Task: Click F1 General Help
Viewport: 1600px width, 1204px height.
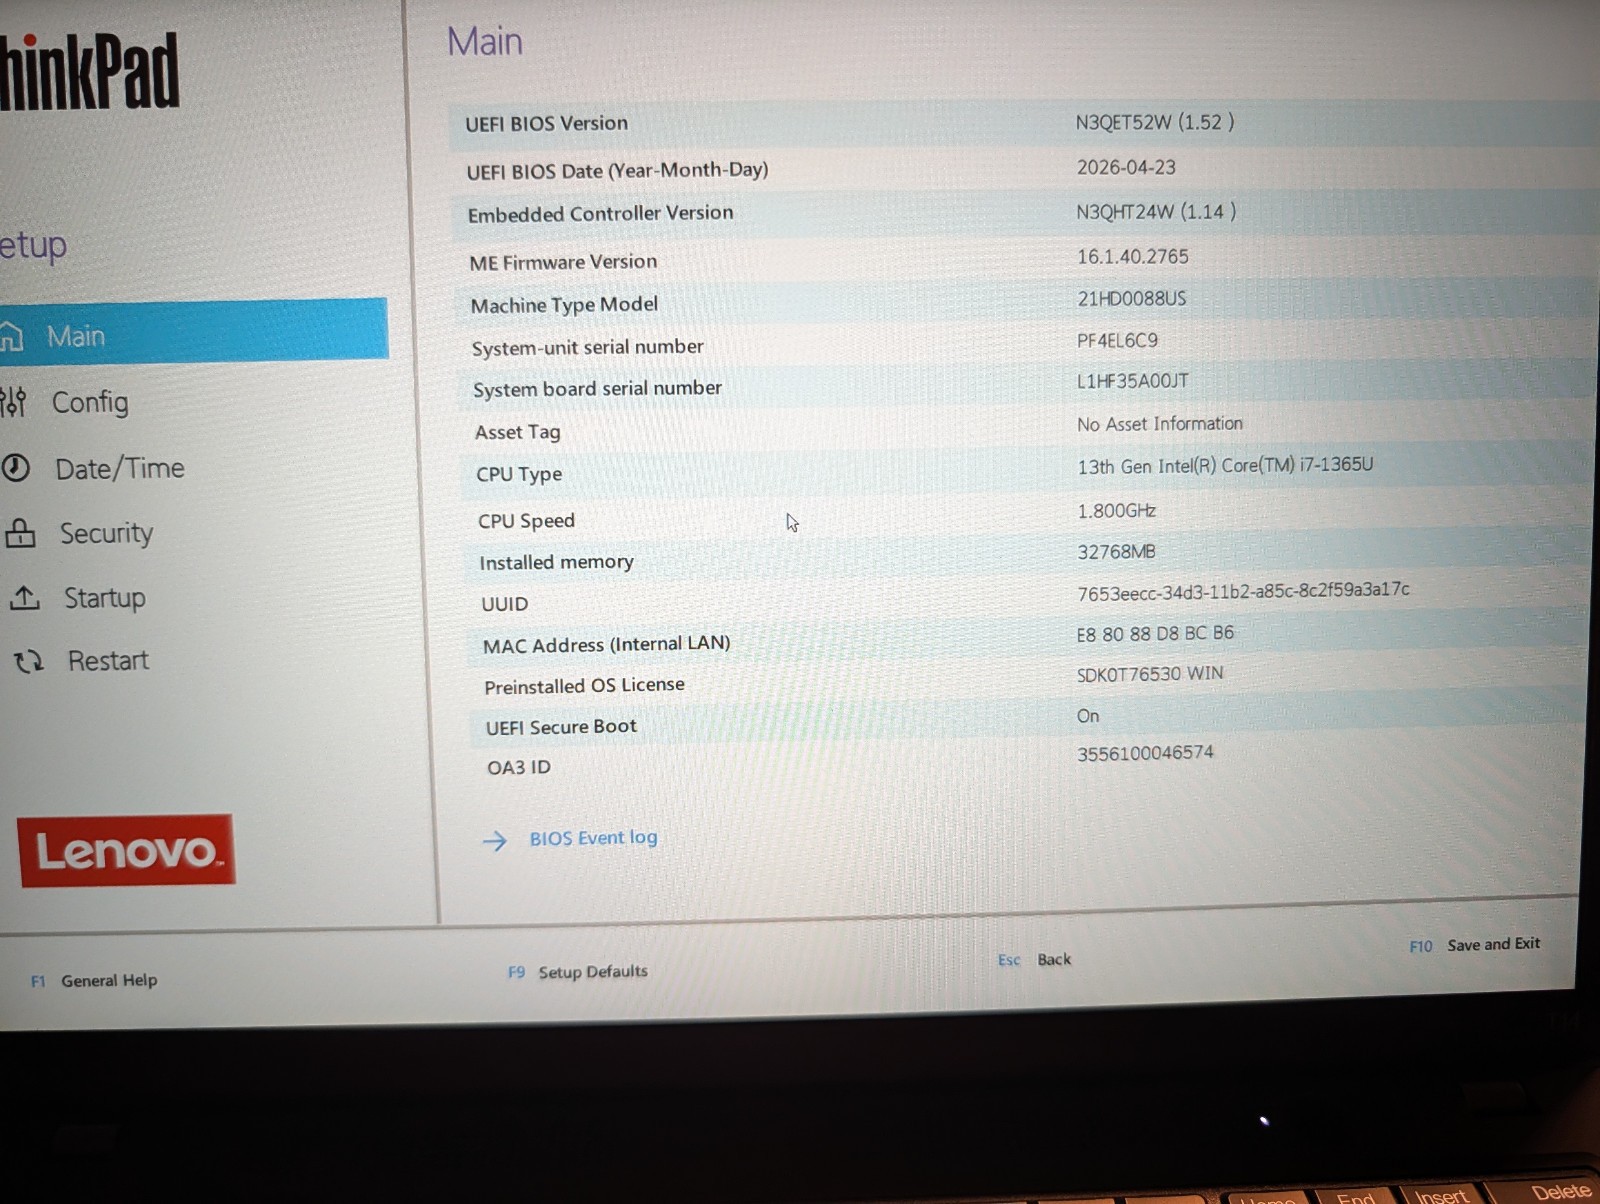Action: [x=94, y=981]
